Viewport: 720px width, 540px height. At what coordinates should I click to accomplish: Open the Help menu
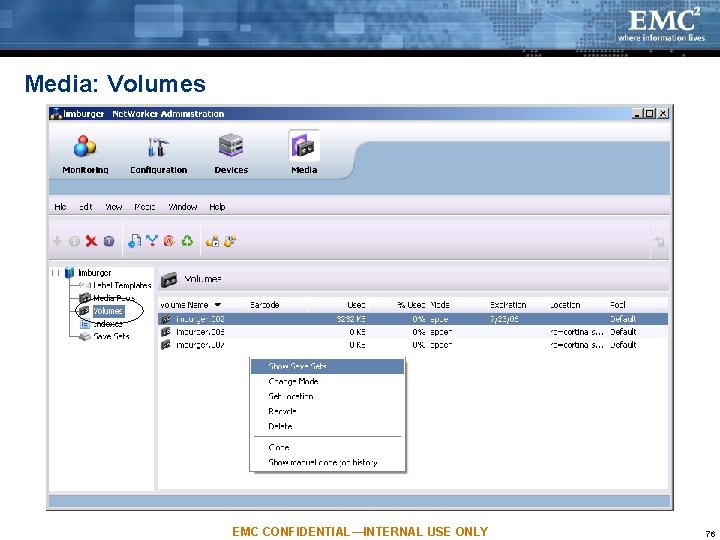pos(217,207)
